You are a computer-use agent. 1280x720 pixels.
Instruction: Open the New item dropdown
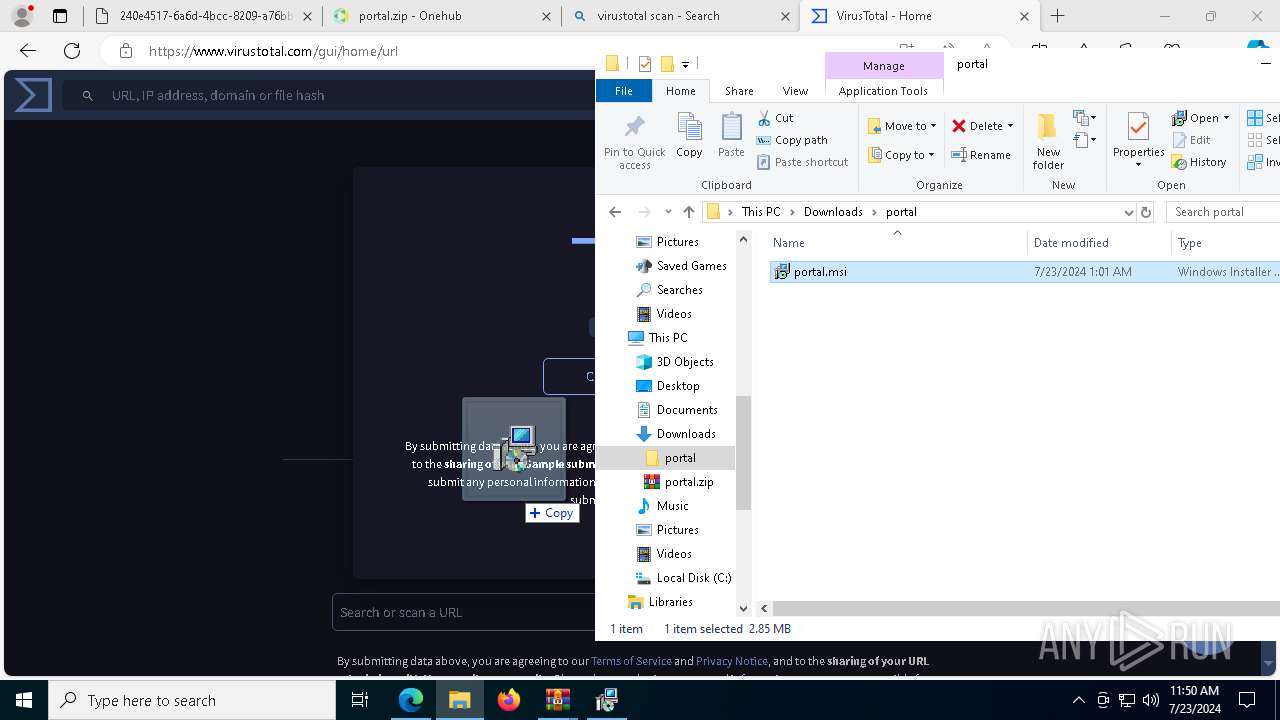1085,118
